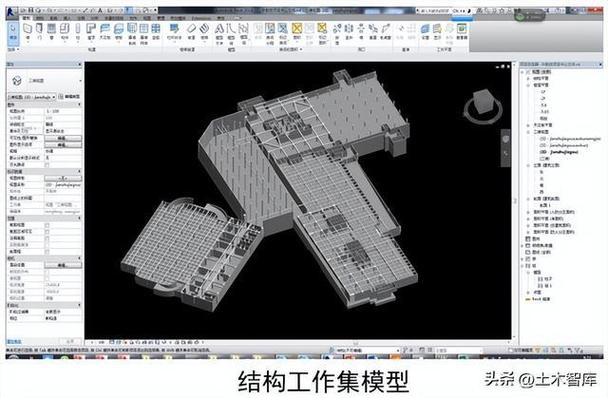The image size is (608, 398).
Task: Click Edit for Rendering Settings
Action: point(63,265)
